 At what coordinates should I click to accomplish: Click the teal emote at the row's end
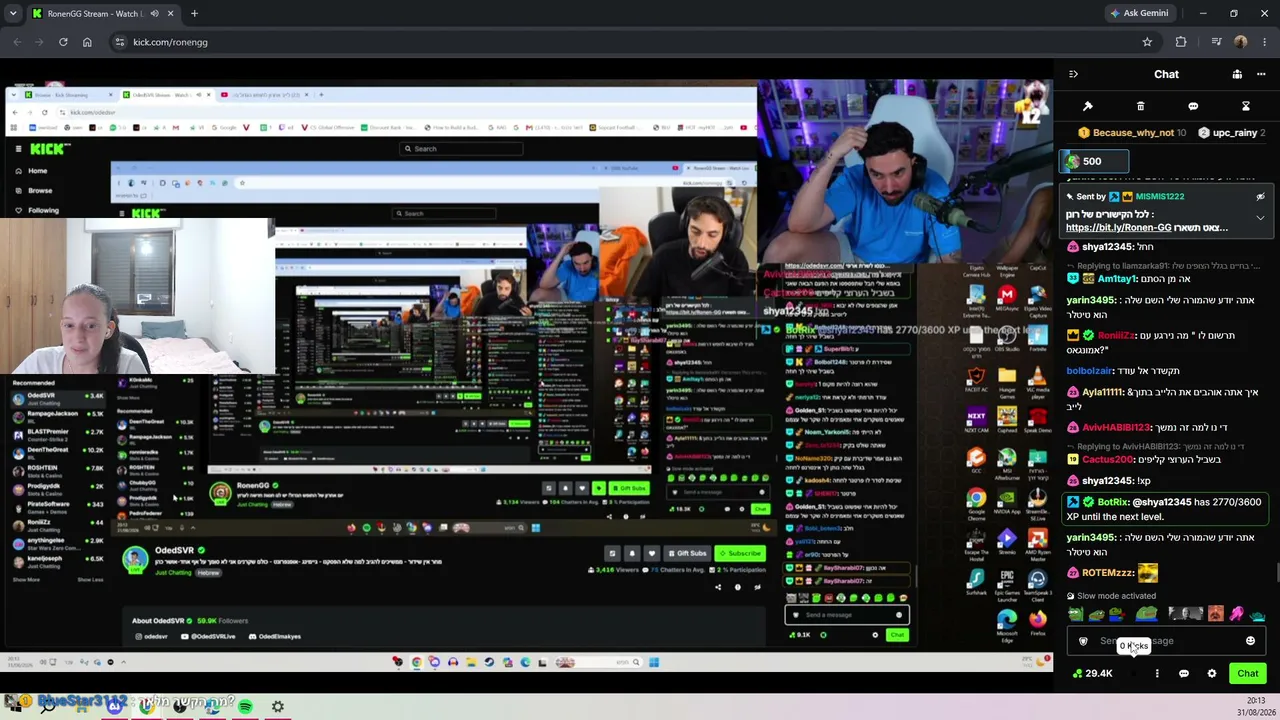[x=1258, y=614]
